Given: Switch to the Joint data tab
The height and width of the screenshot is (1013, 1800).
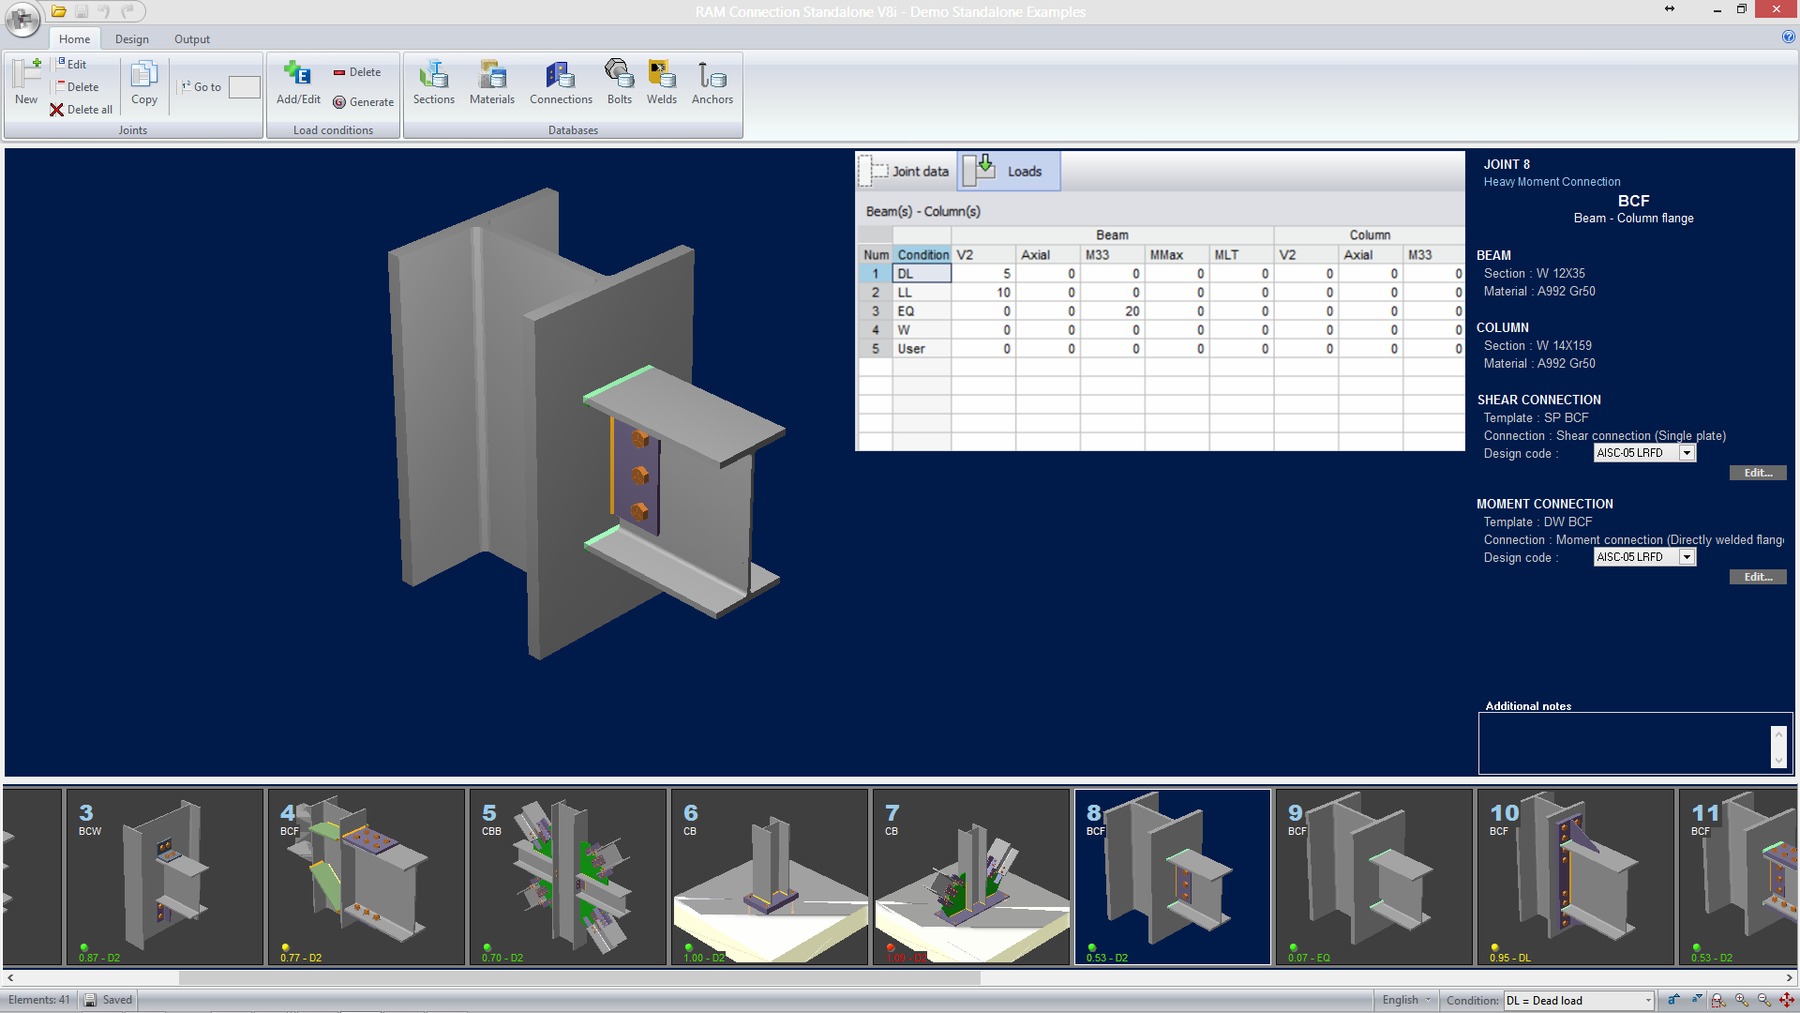Looking at the screenshot, I should 906,171.
